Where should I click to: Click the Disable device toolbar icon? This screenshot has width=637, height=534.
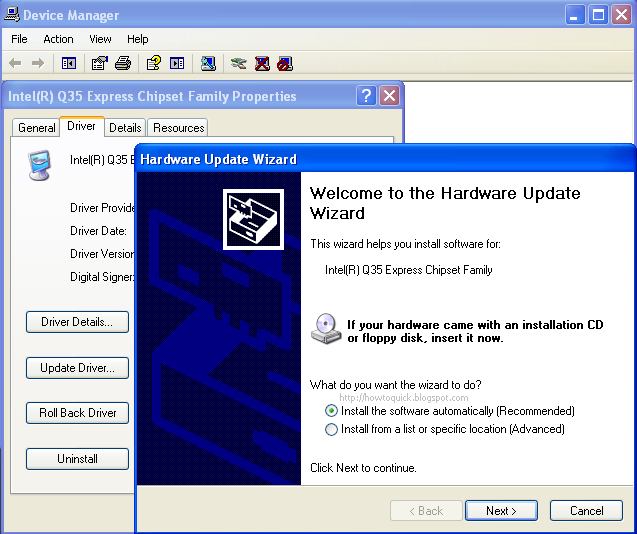point(285,63)
